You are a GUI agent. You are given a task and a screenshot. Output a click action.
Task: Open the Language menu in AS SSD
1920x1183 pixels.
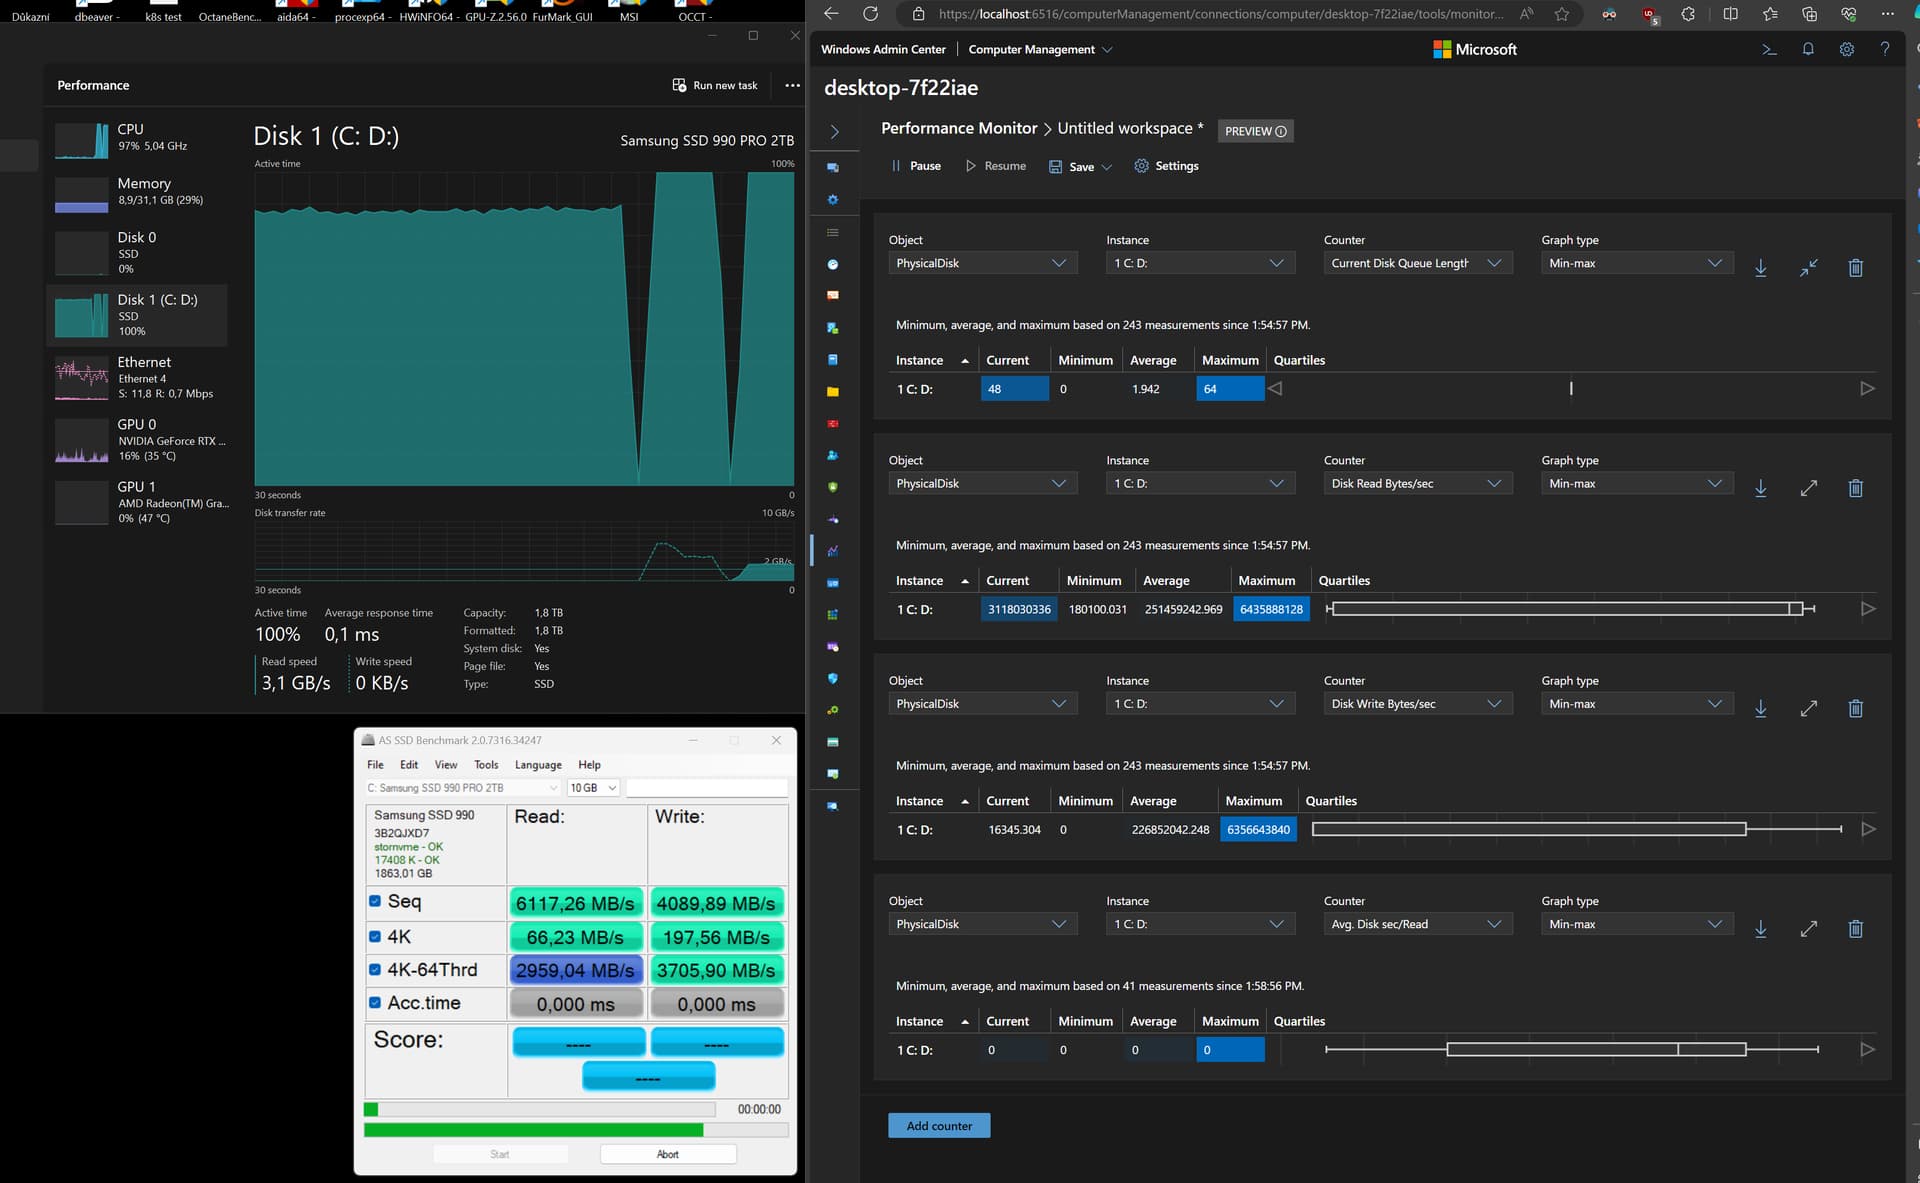(538, 765)
